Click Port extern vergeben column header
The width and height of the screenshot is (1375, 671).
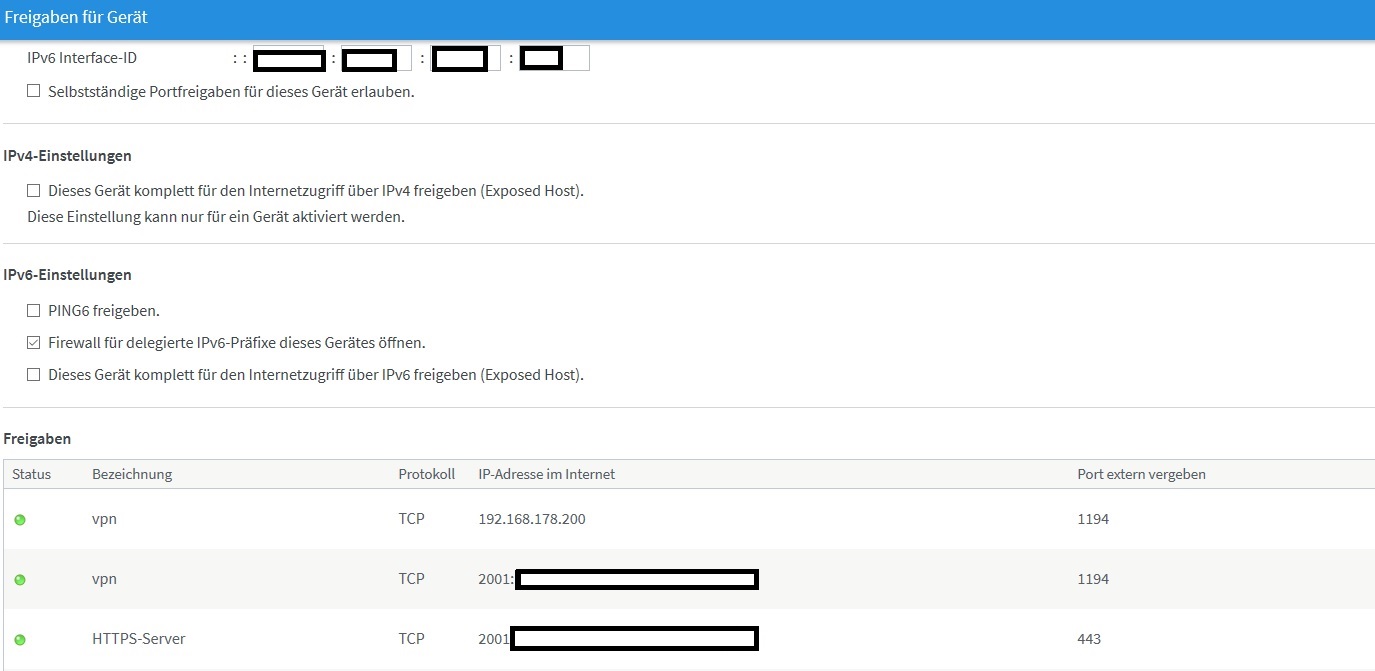click(1141, 474)
